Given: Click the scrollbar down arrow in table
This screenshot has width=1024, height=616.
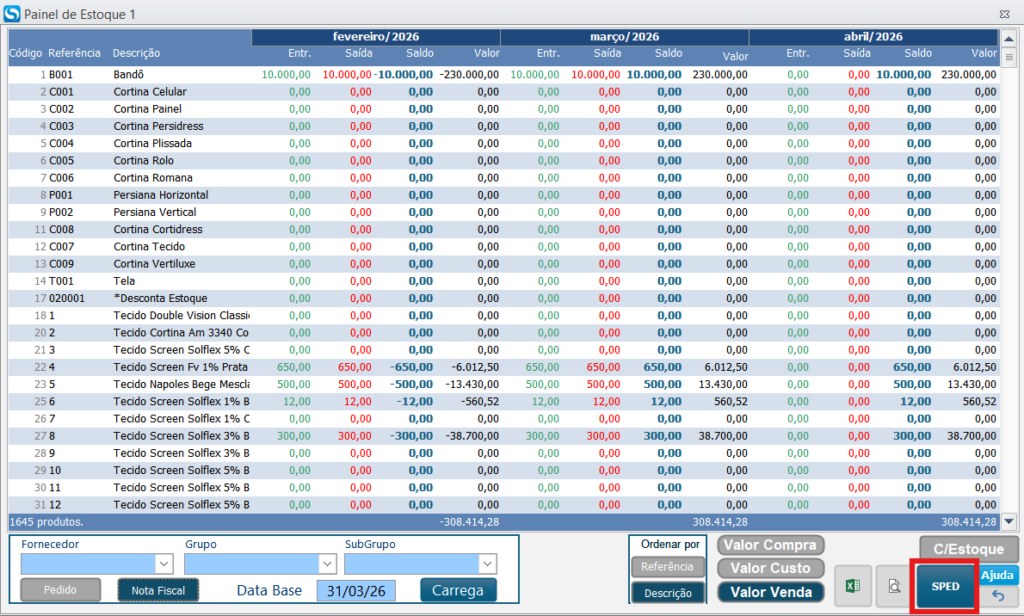Looking at the screenshot, I should (x=1008, y=521).
